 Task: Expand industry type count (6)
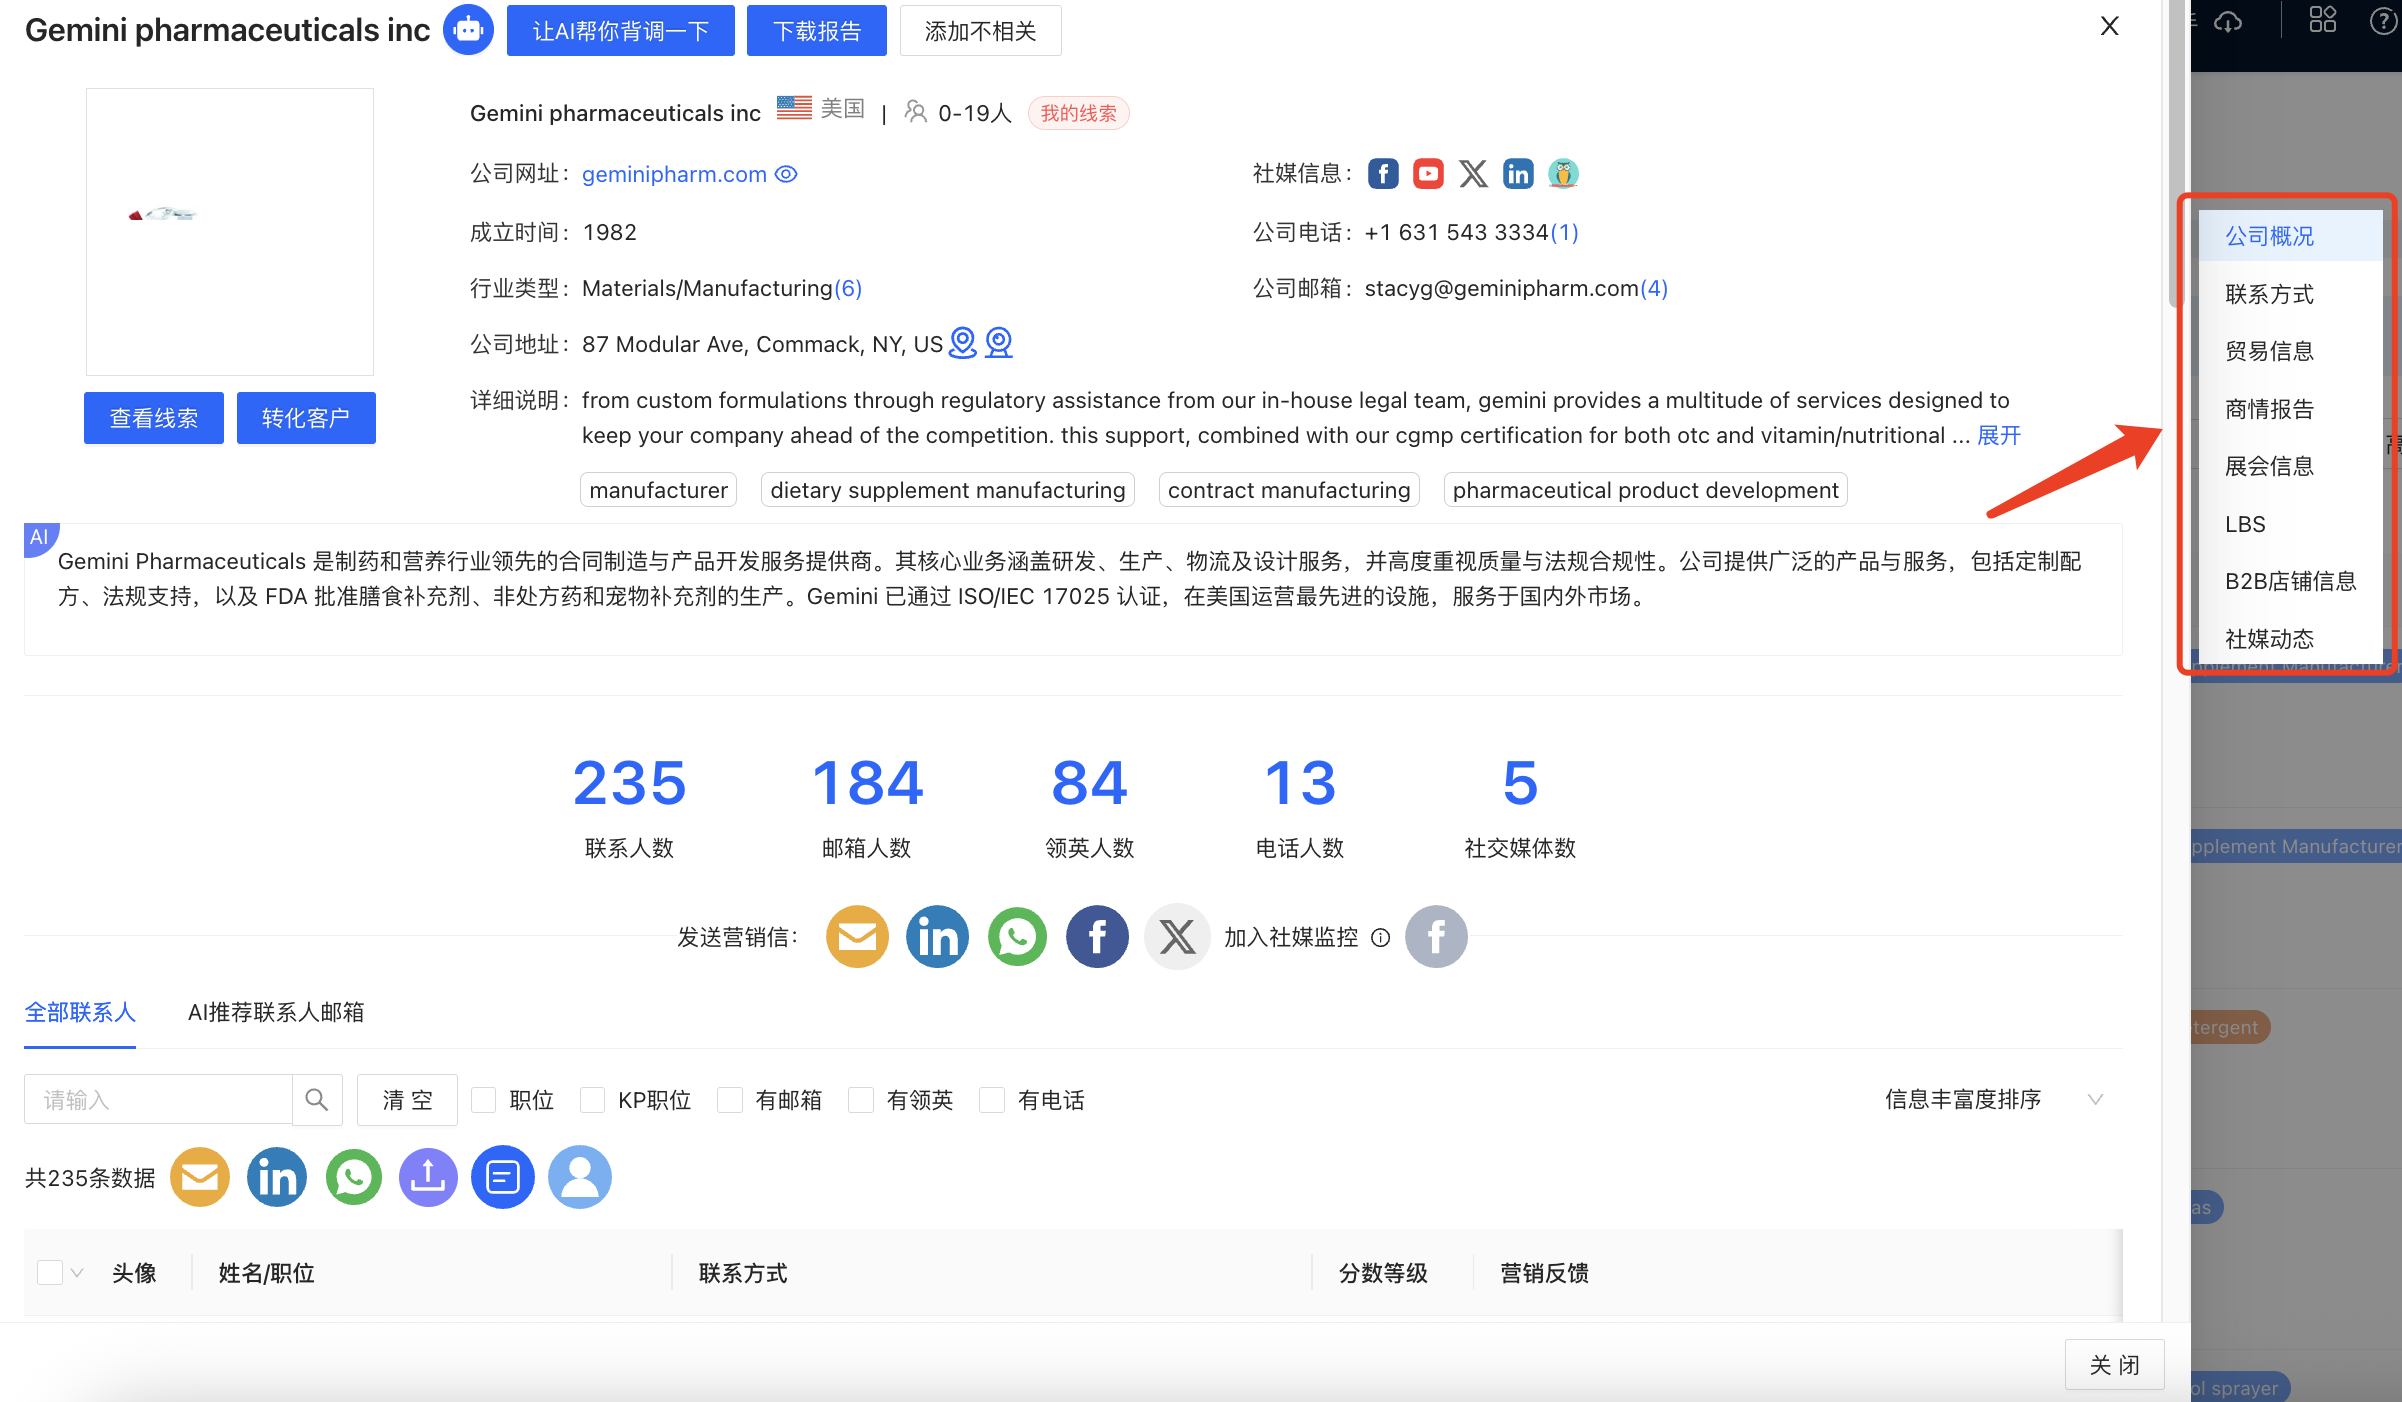coord(848,288)
